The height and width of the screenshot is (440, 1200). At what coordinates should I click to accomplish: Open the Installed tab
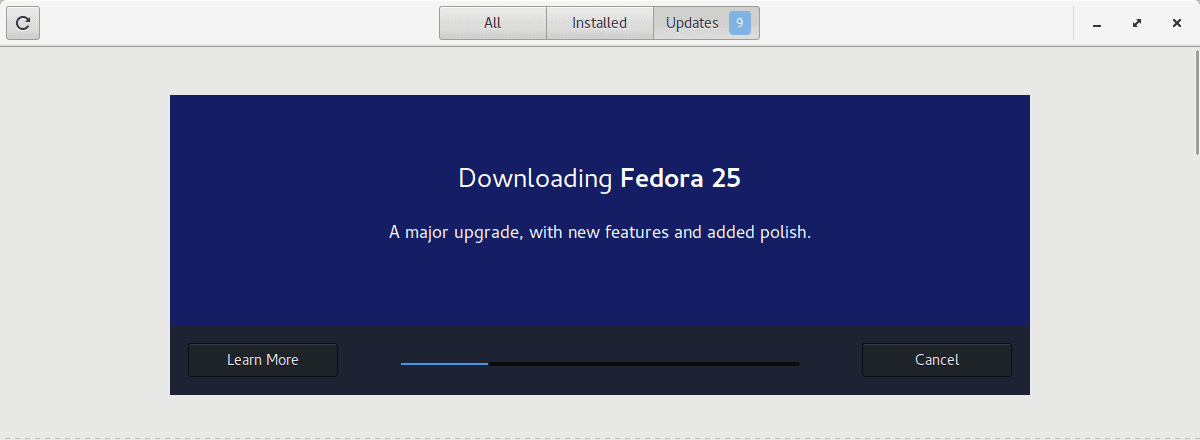click(x=600, y=23)
